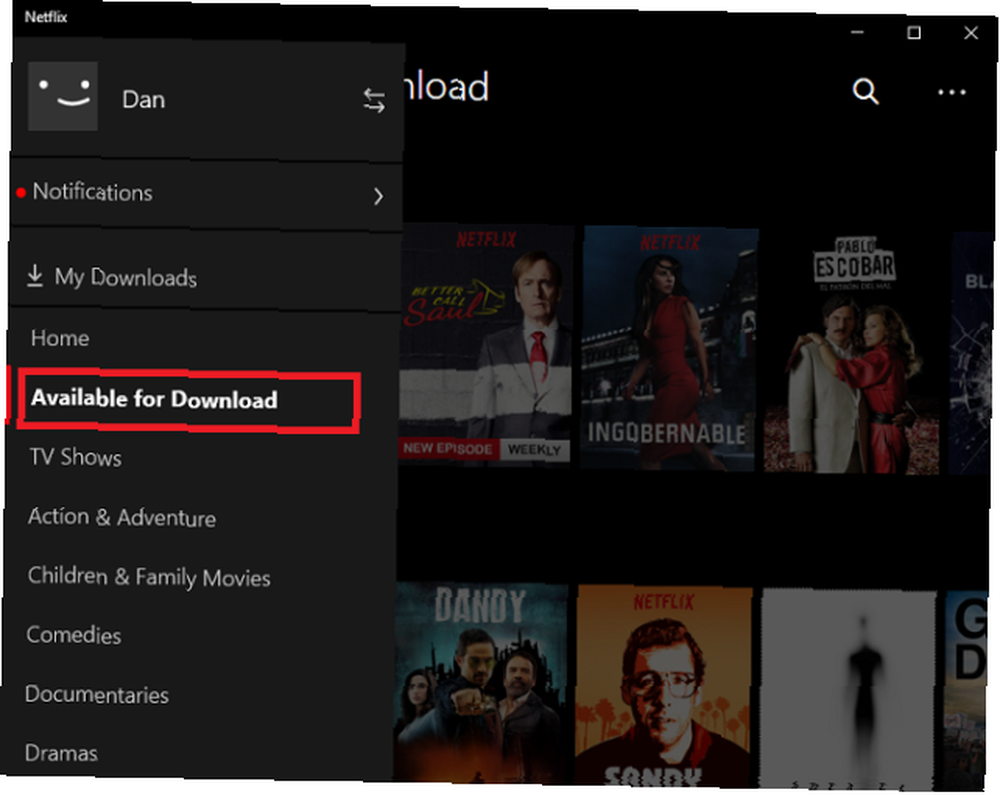
Task: Click the search magnifier icon
Action: (865, 92)
